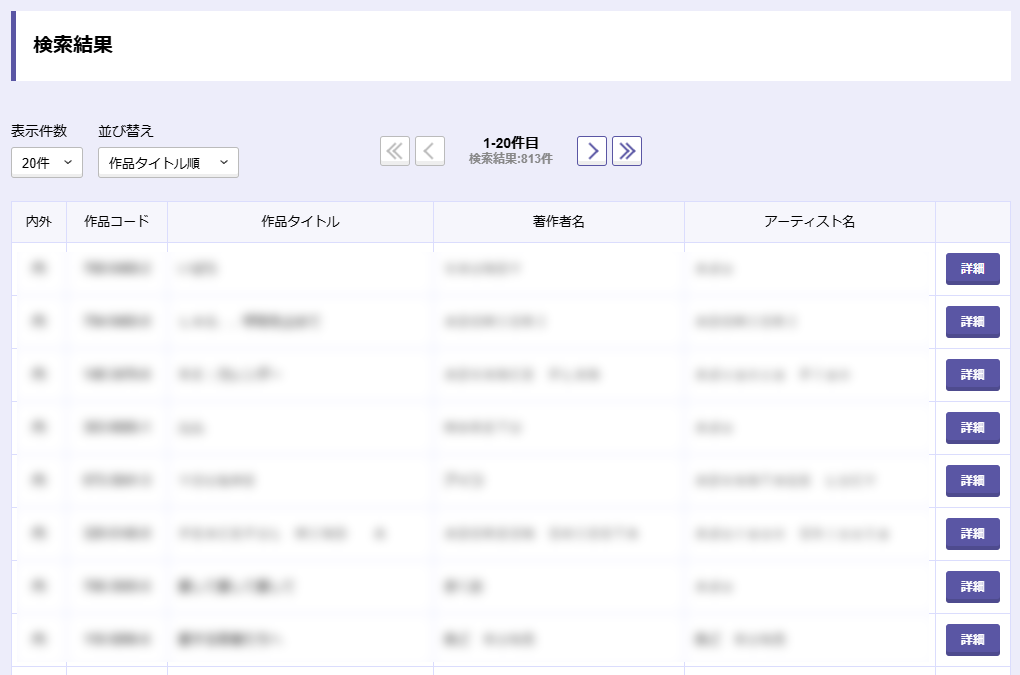Open 詳細 for the eighth result row

pyautogui.click(x=973, y=640)
